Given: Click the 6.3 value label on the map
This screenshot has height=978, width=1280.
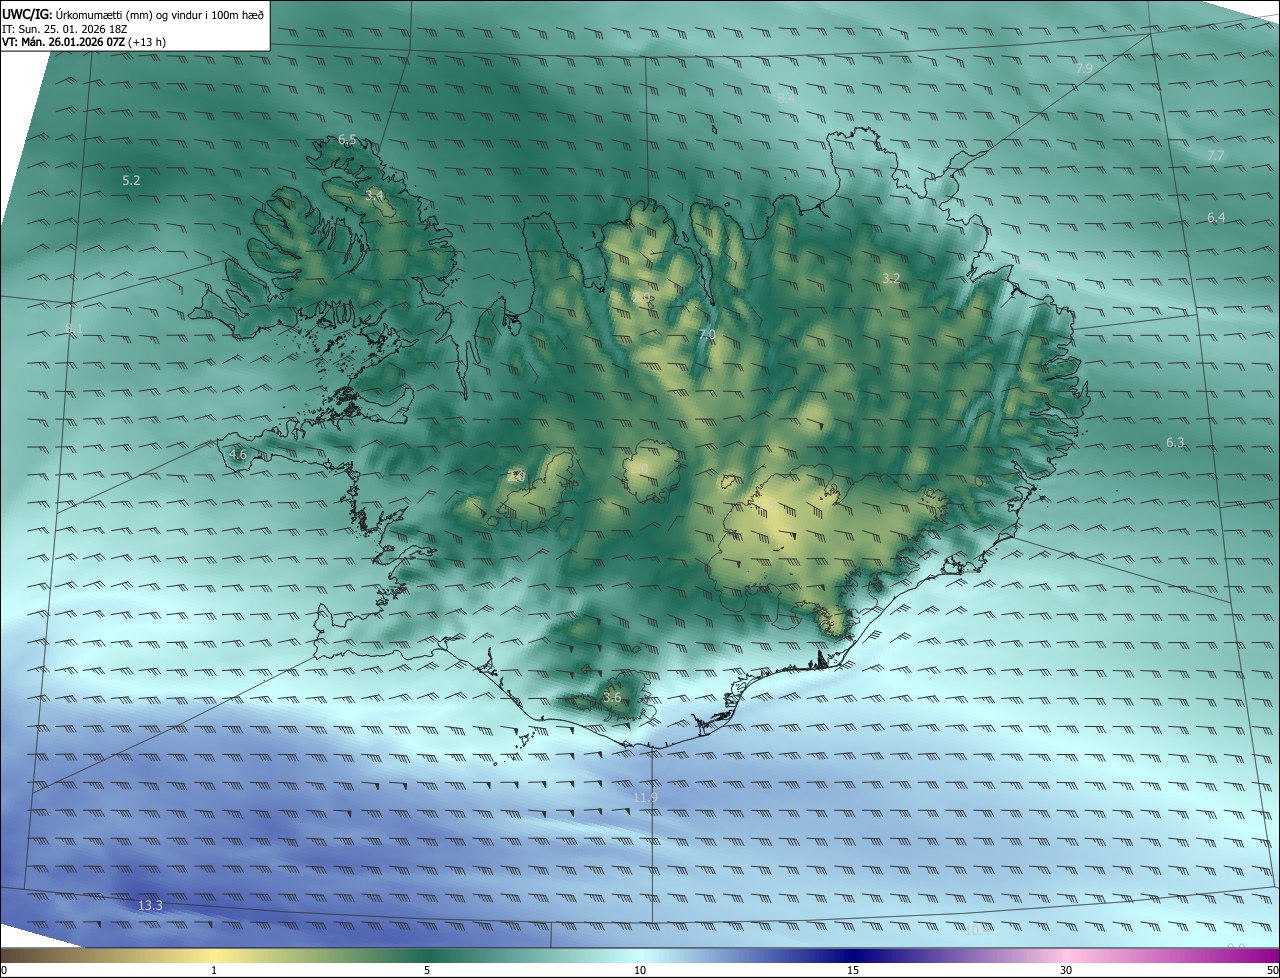Looking at the screenshot, I should pos(1175,442).
